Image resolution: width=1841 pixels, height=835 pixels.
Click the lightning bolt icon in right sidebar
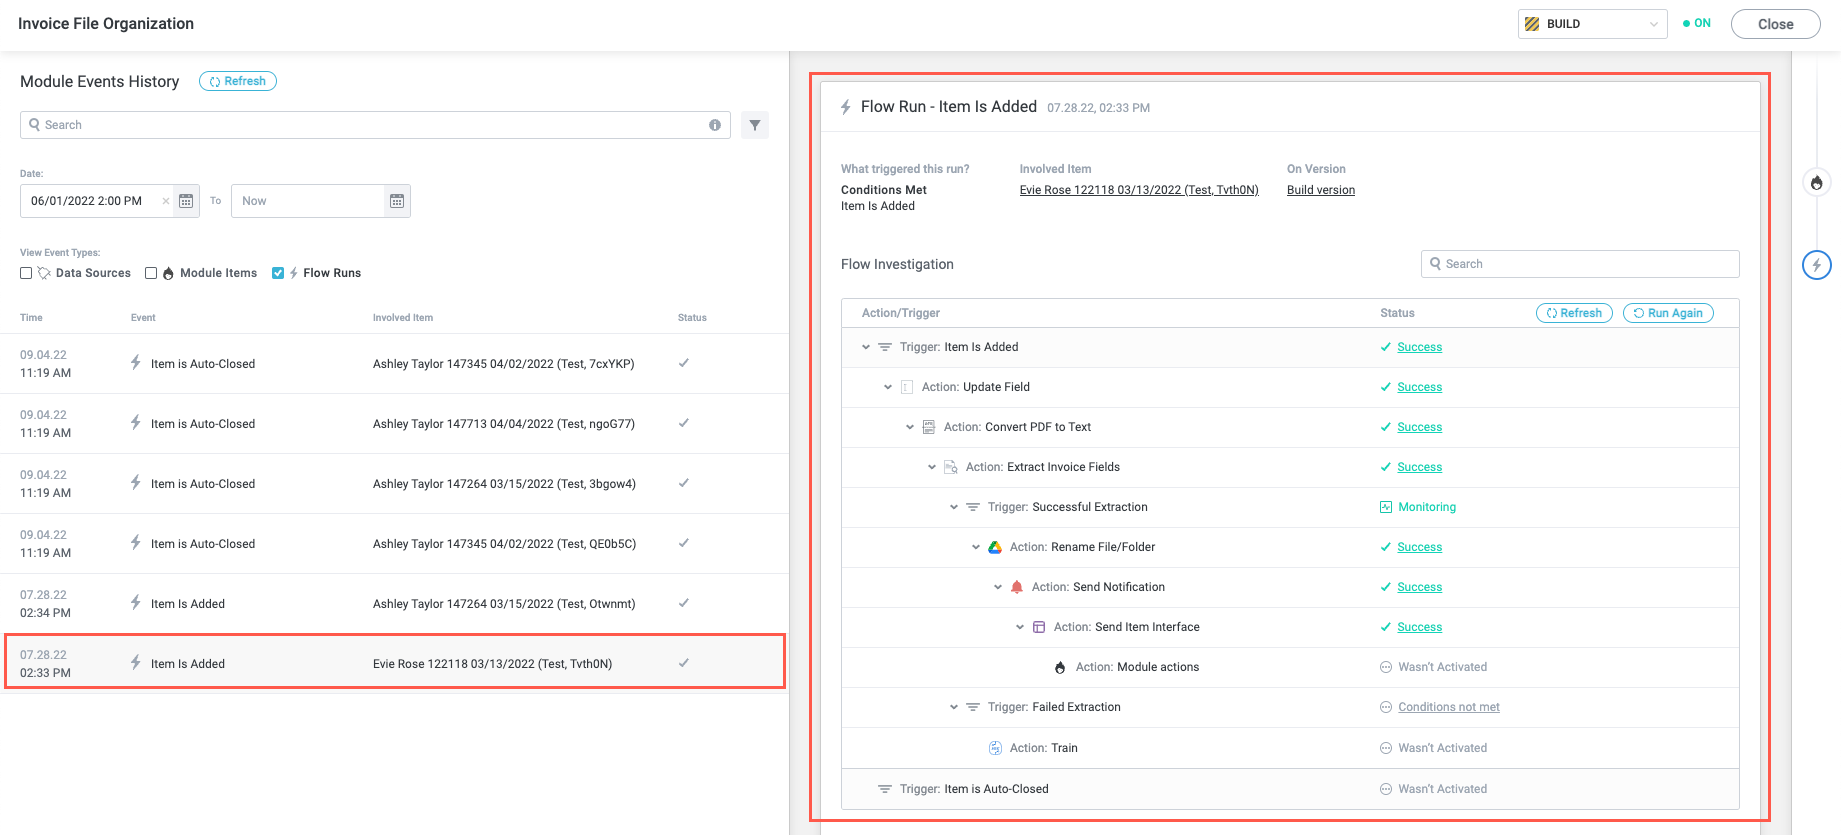pos(1816,265)
